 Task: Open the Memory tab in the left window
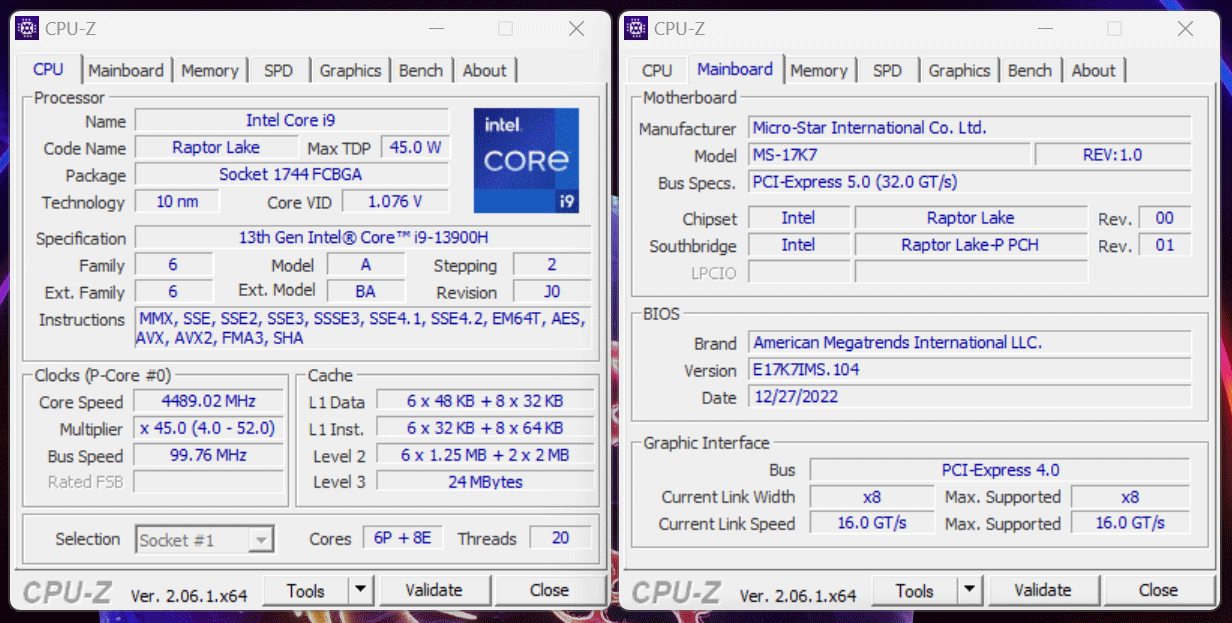[210, 71]
